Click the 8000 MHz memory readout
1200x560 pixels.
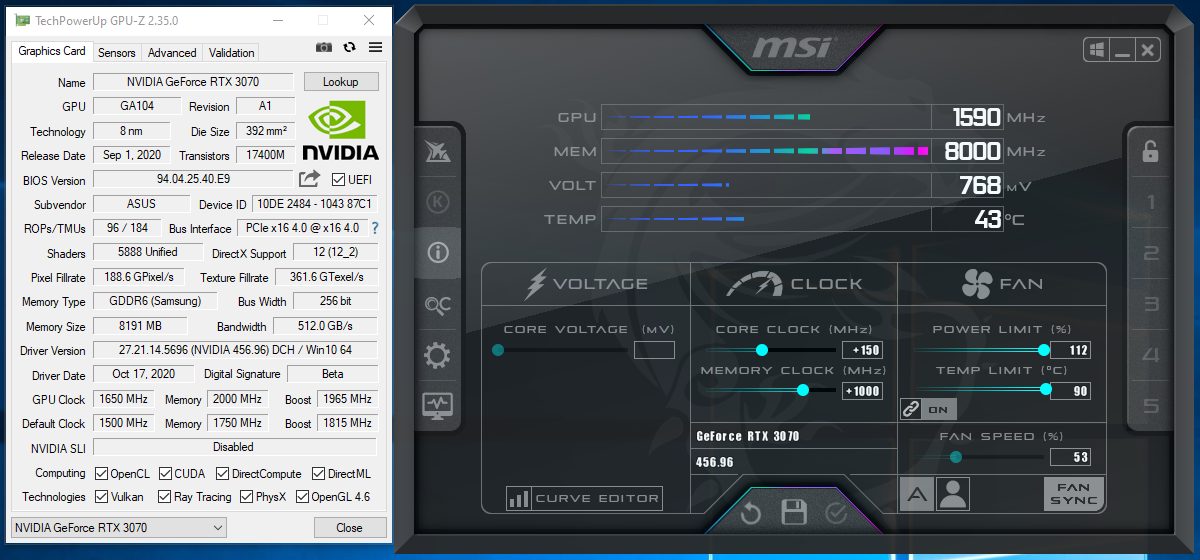[967, 152]
